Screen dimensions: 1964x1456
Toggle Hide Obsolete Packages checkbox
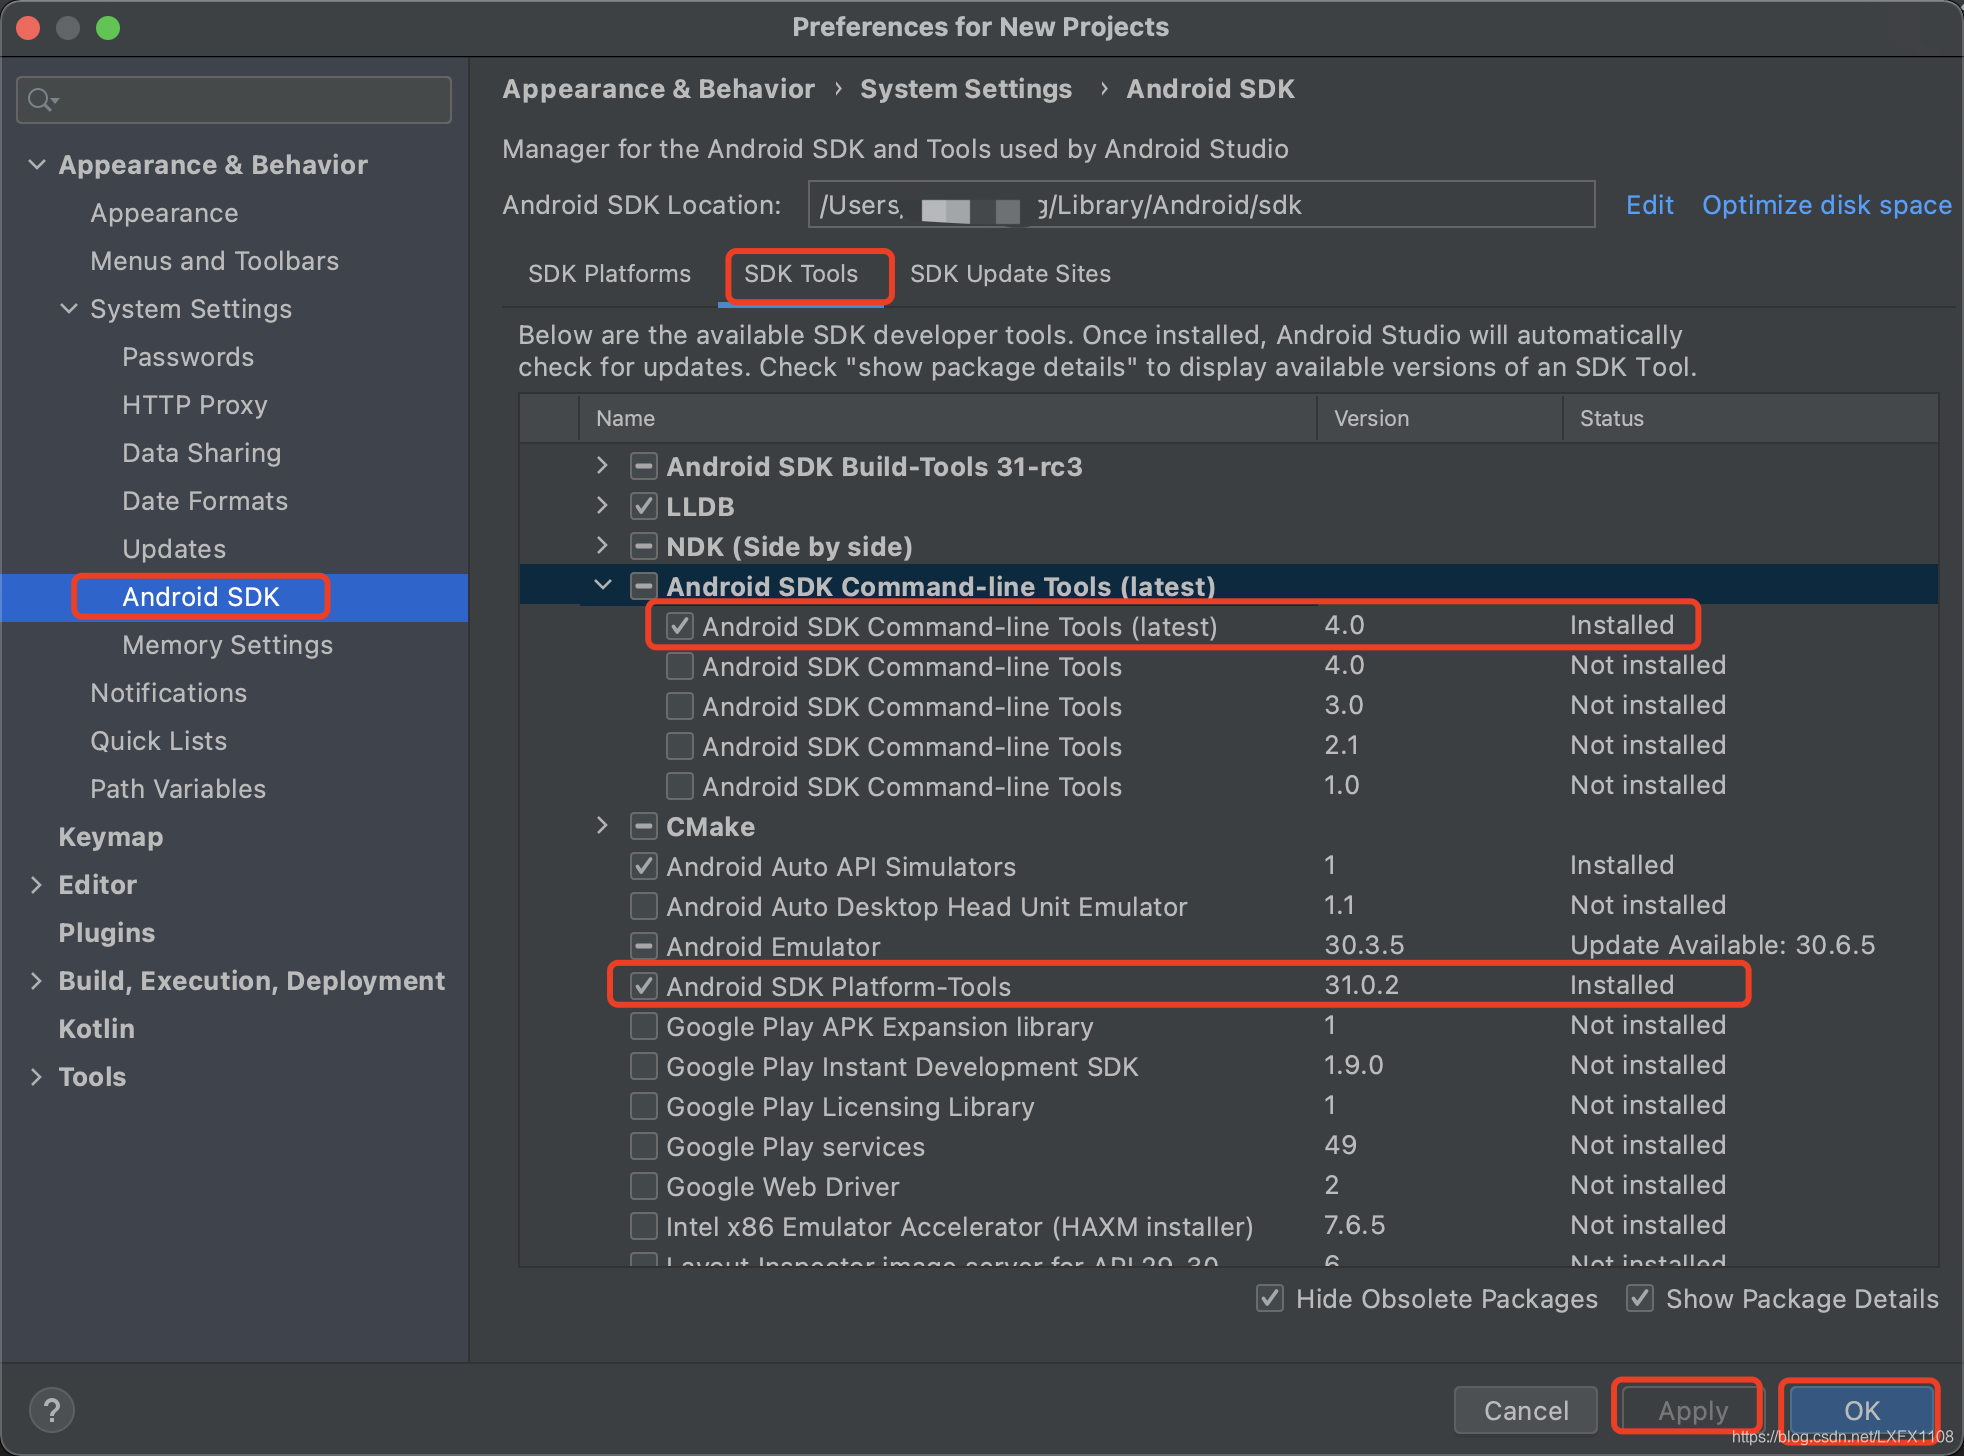pos(1270,1299)
